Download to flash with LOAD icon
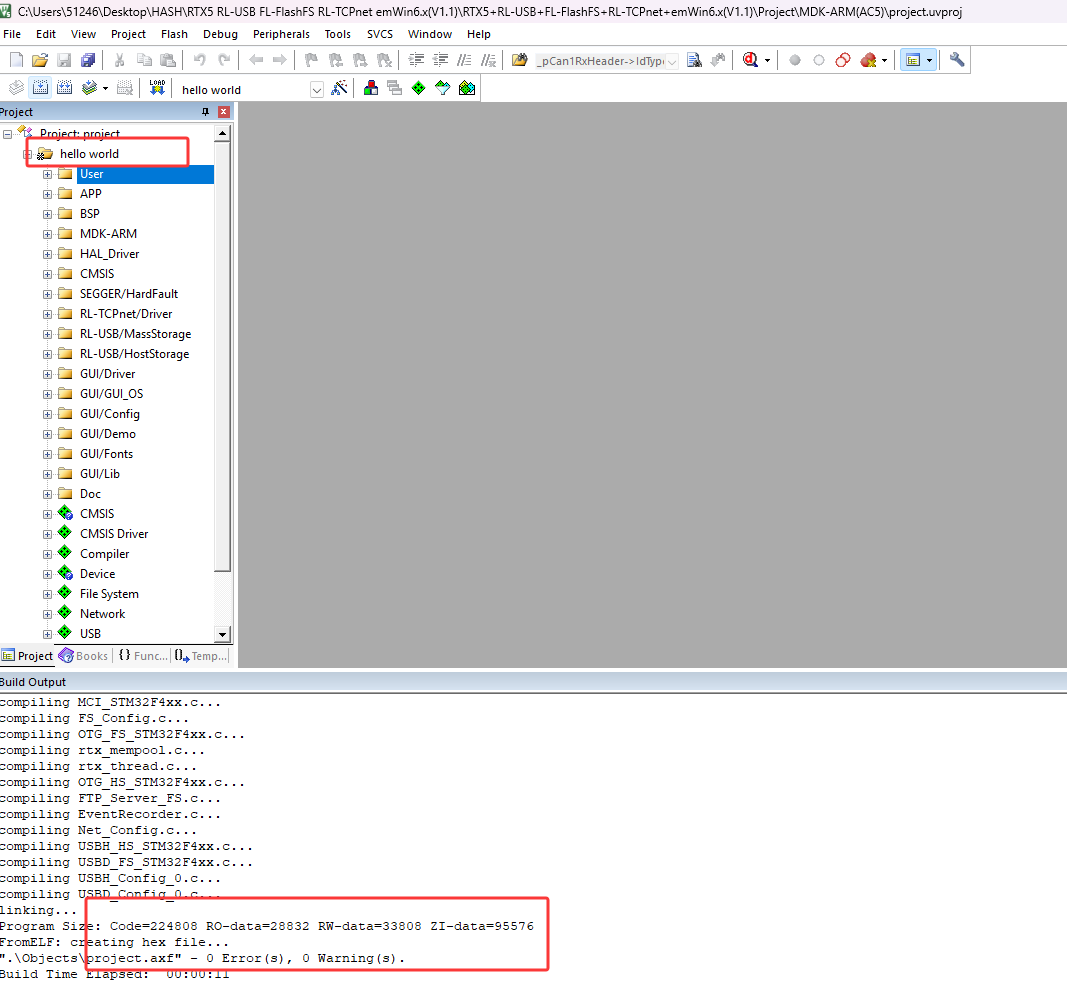The height and width of the screenshot is (994, 1067). [157, 88]
